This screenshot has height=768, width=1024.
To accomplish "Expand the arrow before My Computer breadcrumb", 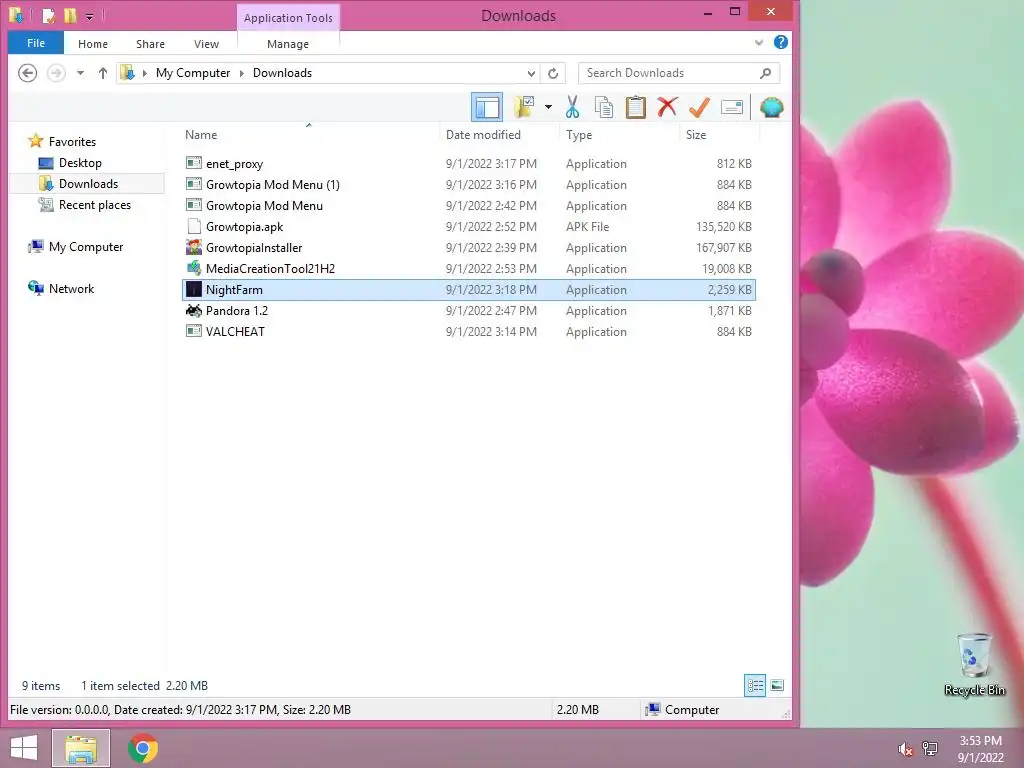I will click(x=144, y=73).
